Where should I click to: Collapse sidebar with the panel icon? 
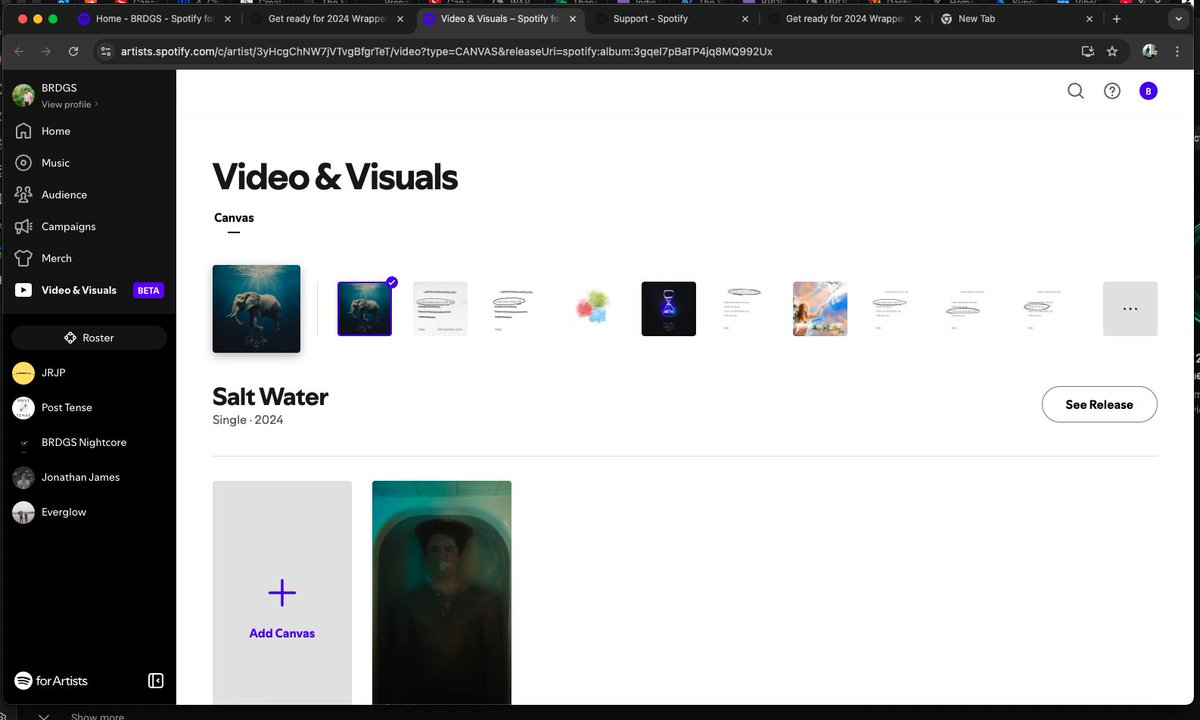tap(156, 681)
